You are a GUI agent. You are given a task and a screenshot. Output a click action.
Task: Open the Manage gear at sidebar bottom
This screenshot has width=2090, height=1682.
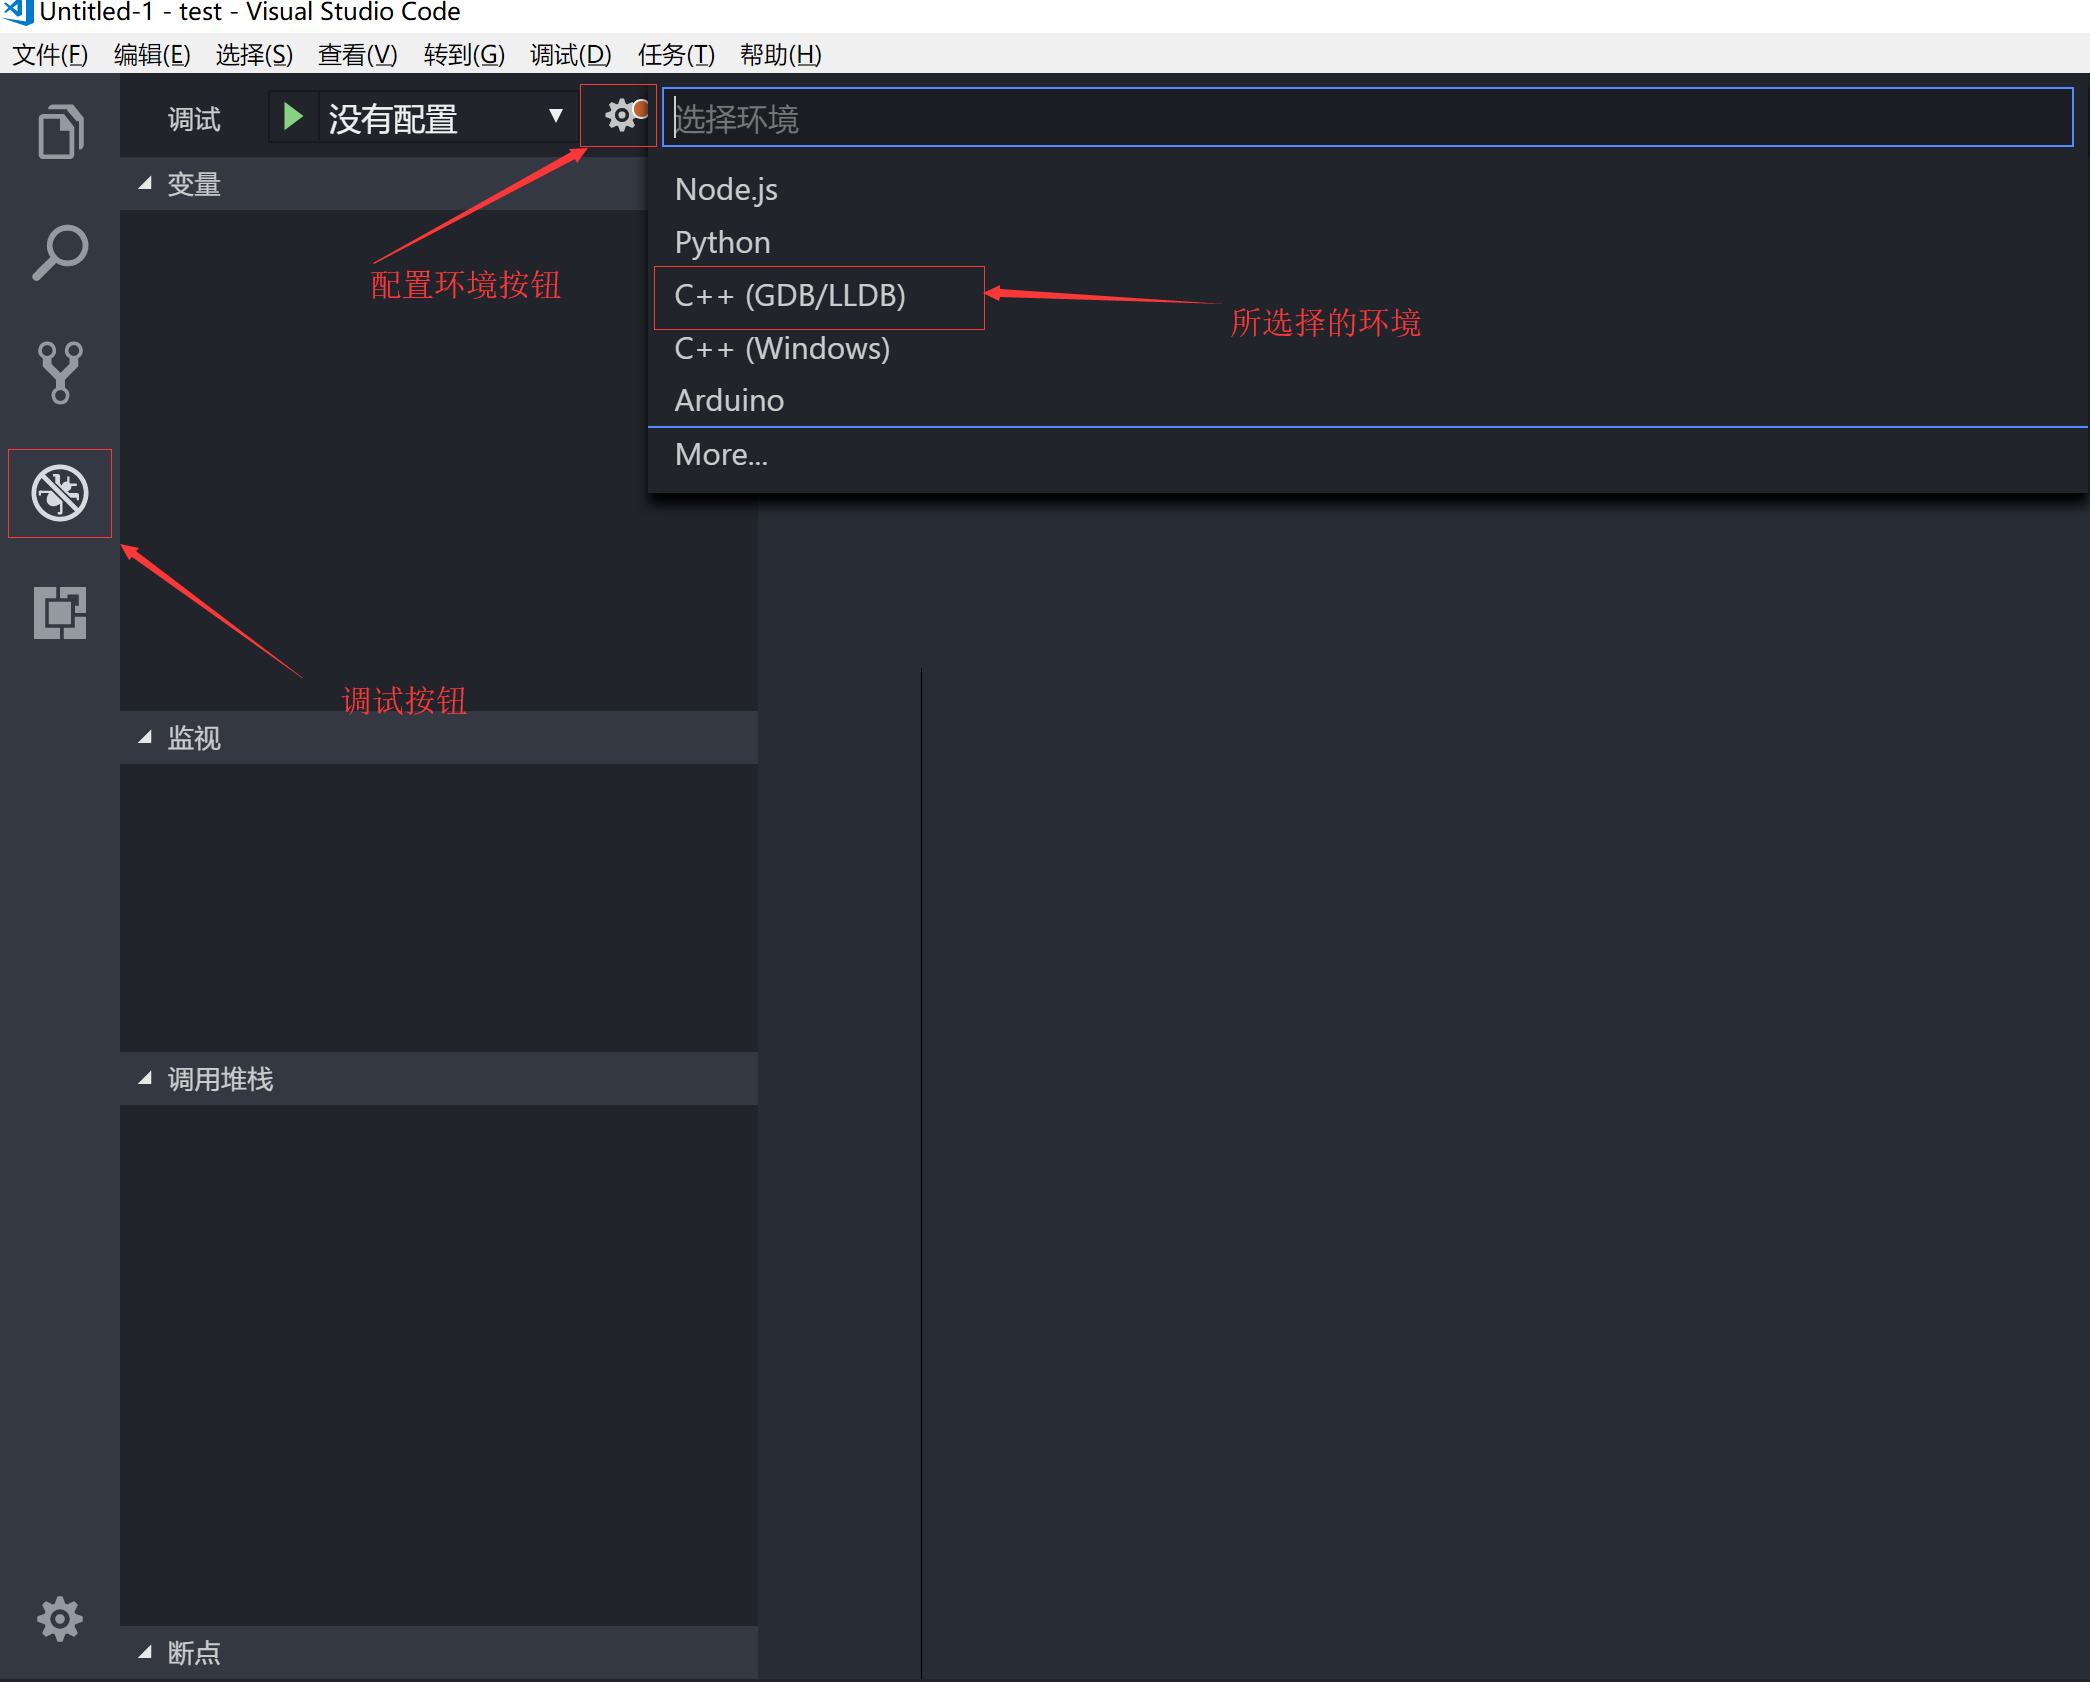pos(60,1619)
